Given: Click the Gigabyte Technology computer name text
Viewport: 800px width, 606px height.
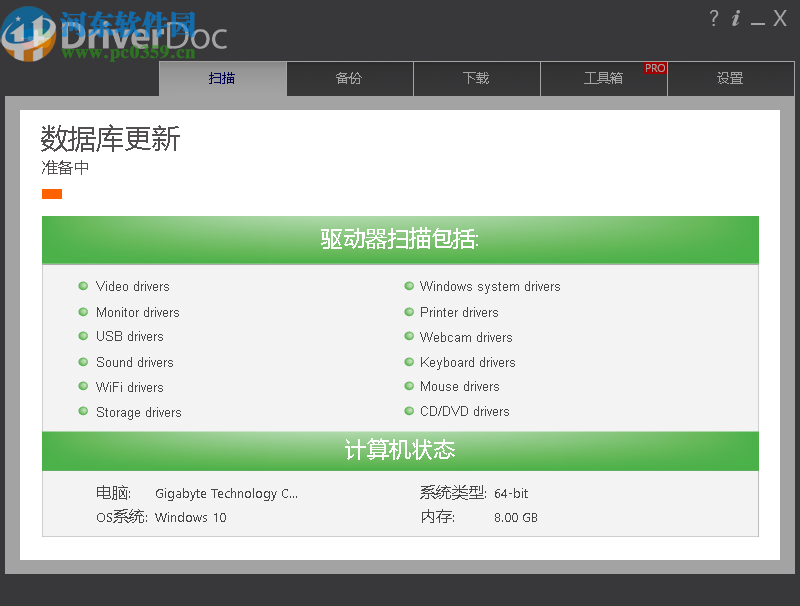Looking at the screenshot, I should (x=227, y=493).
